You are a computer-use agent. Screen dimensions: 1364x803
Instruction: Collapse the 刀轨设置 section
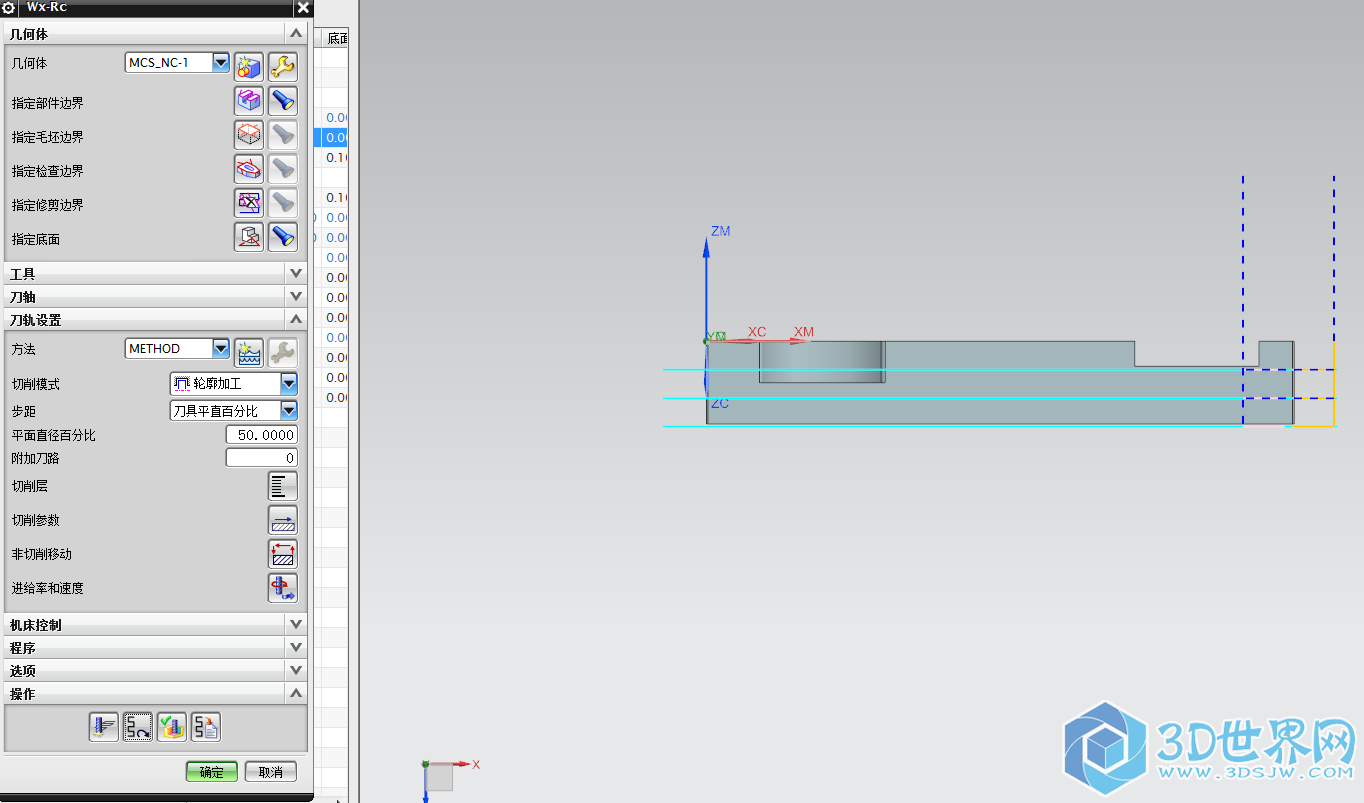point(295,319)
